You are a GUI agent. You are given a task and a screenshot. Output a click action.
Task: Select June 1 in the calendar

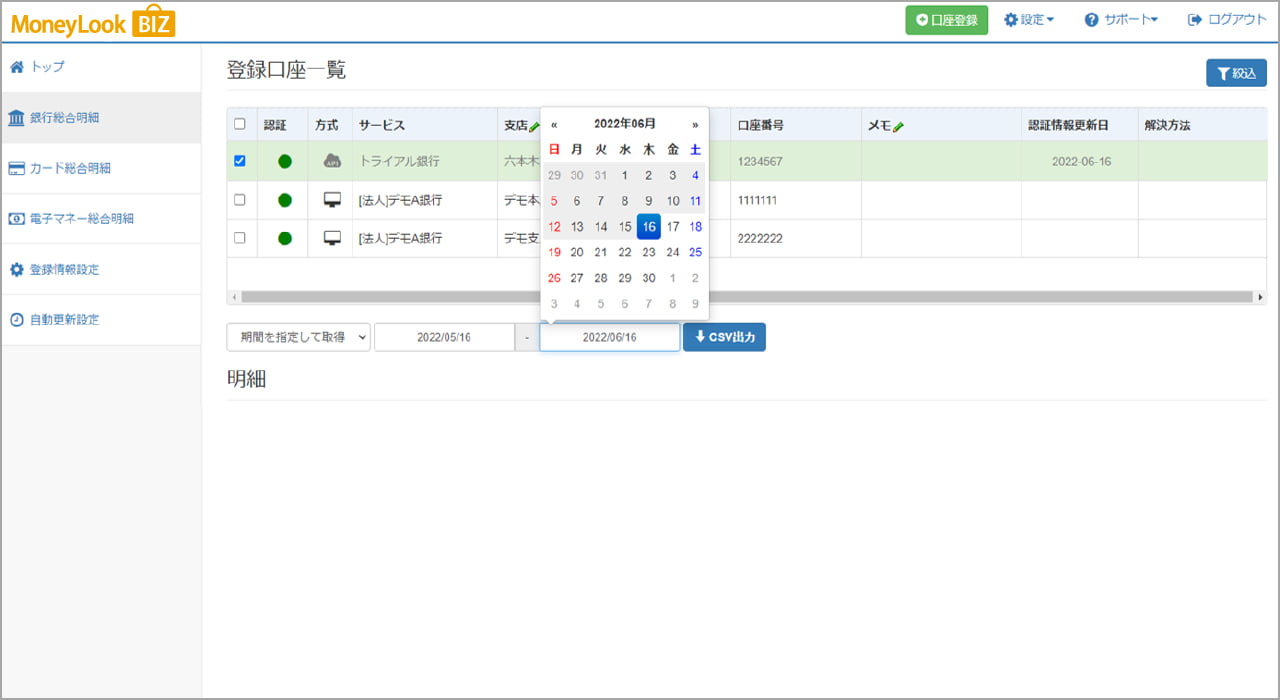[x=625, y=175]
